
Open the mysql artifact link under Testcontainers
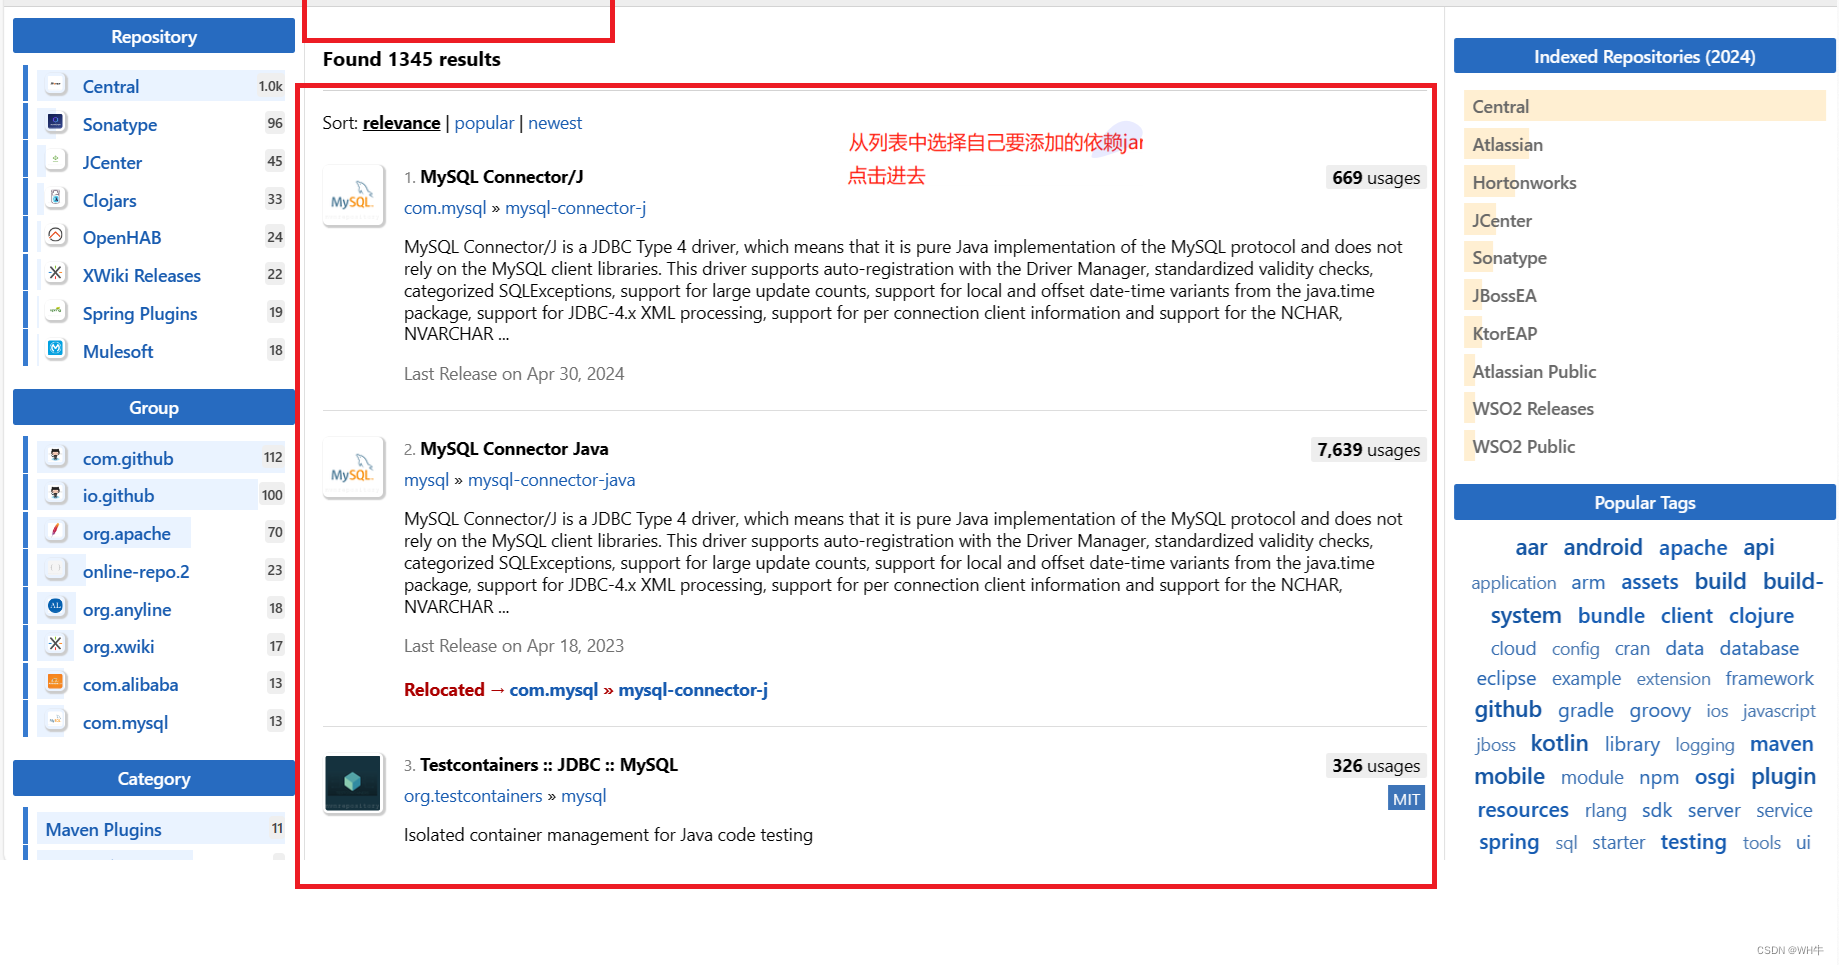[x=584, y=796]
